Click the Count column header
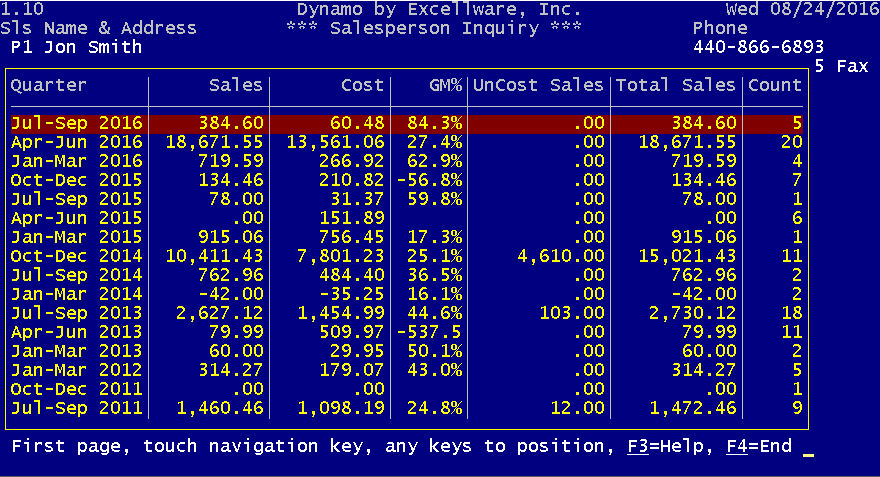This screenshot has width=880, height=477. click(x=774, y=85)
